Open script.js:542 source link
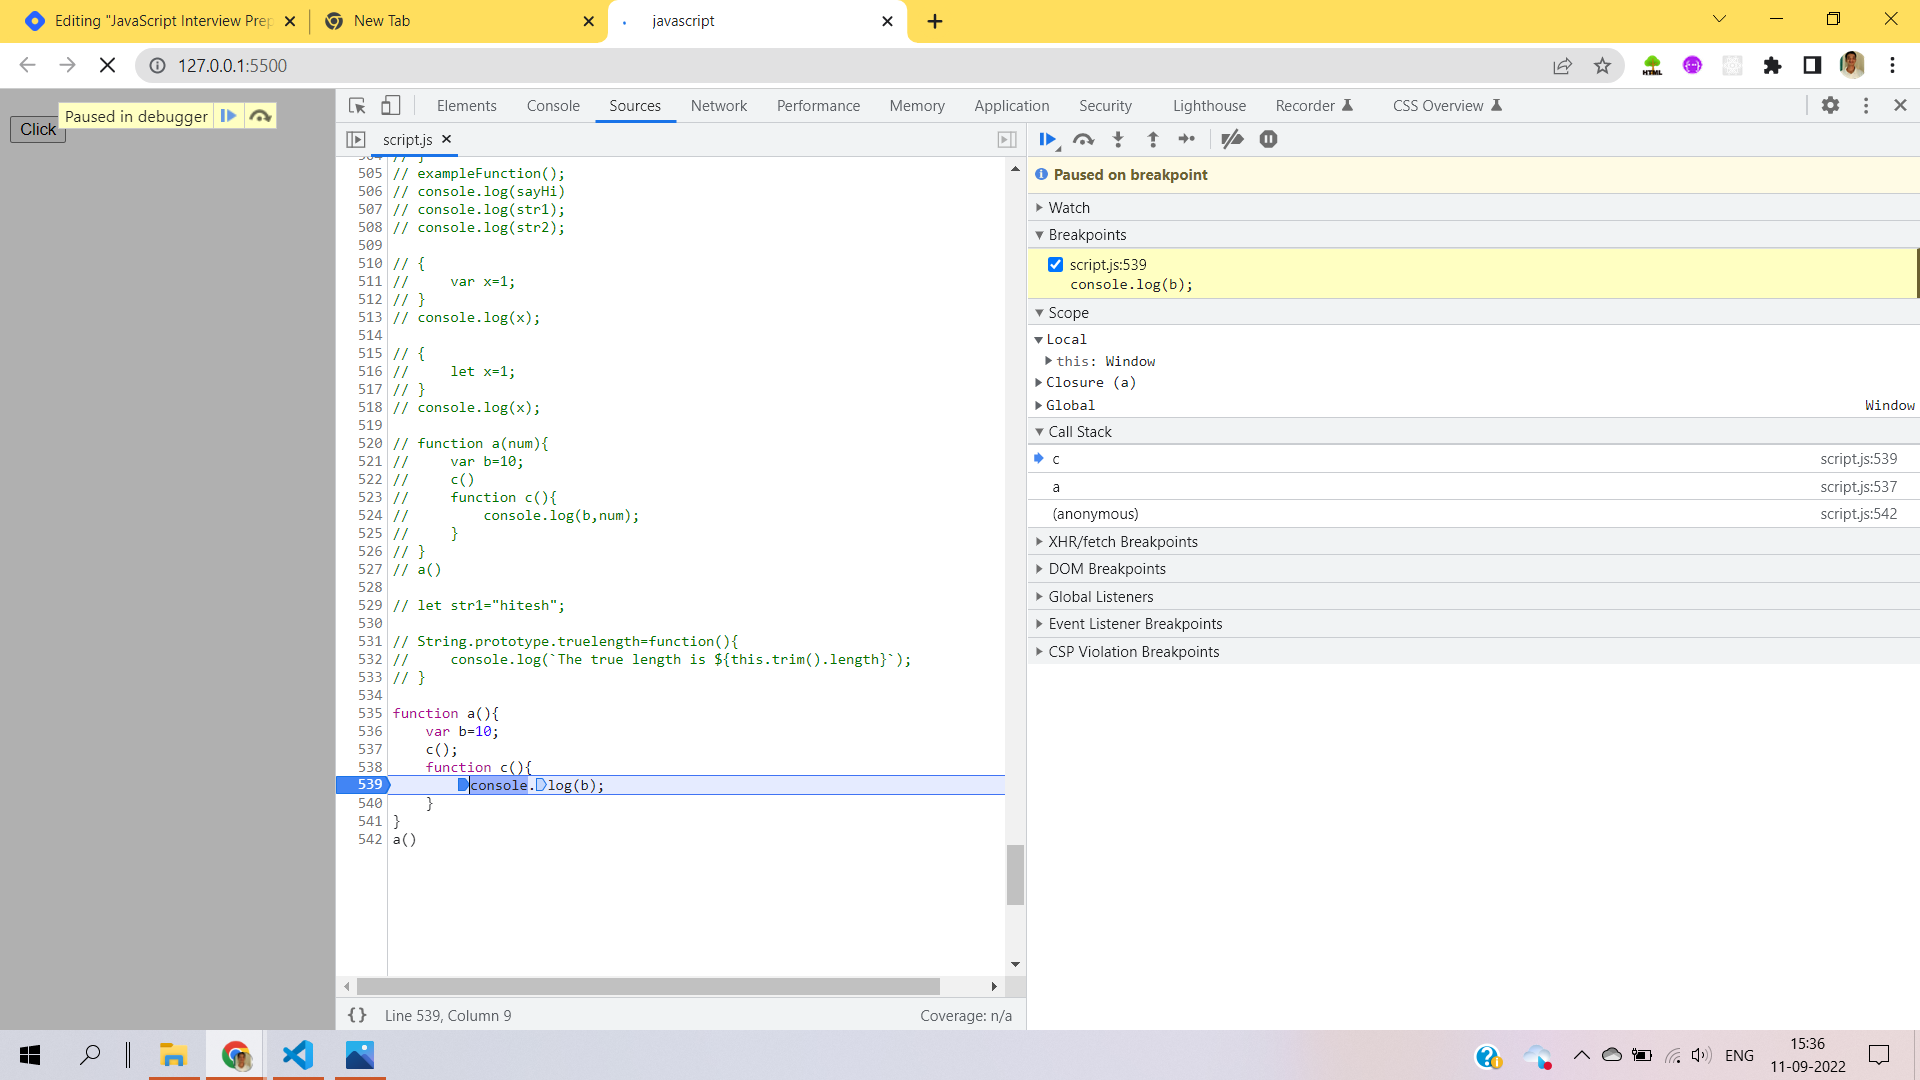Screen dimensions: 1920x1080 (1858, 514)
